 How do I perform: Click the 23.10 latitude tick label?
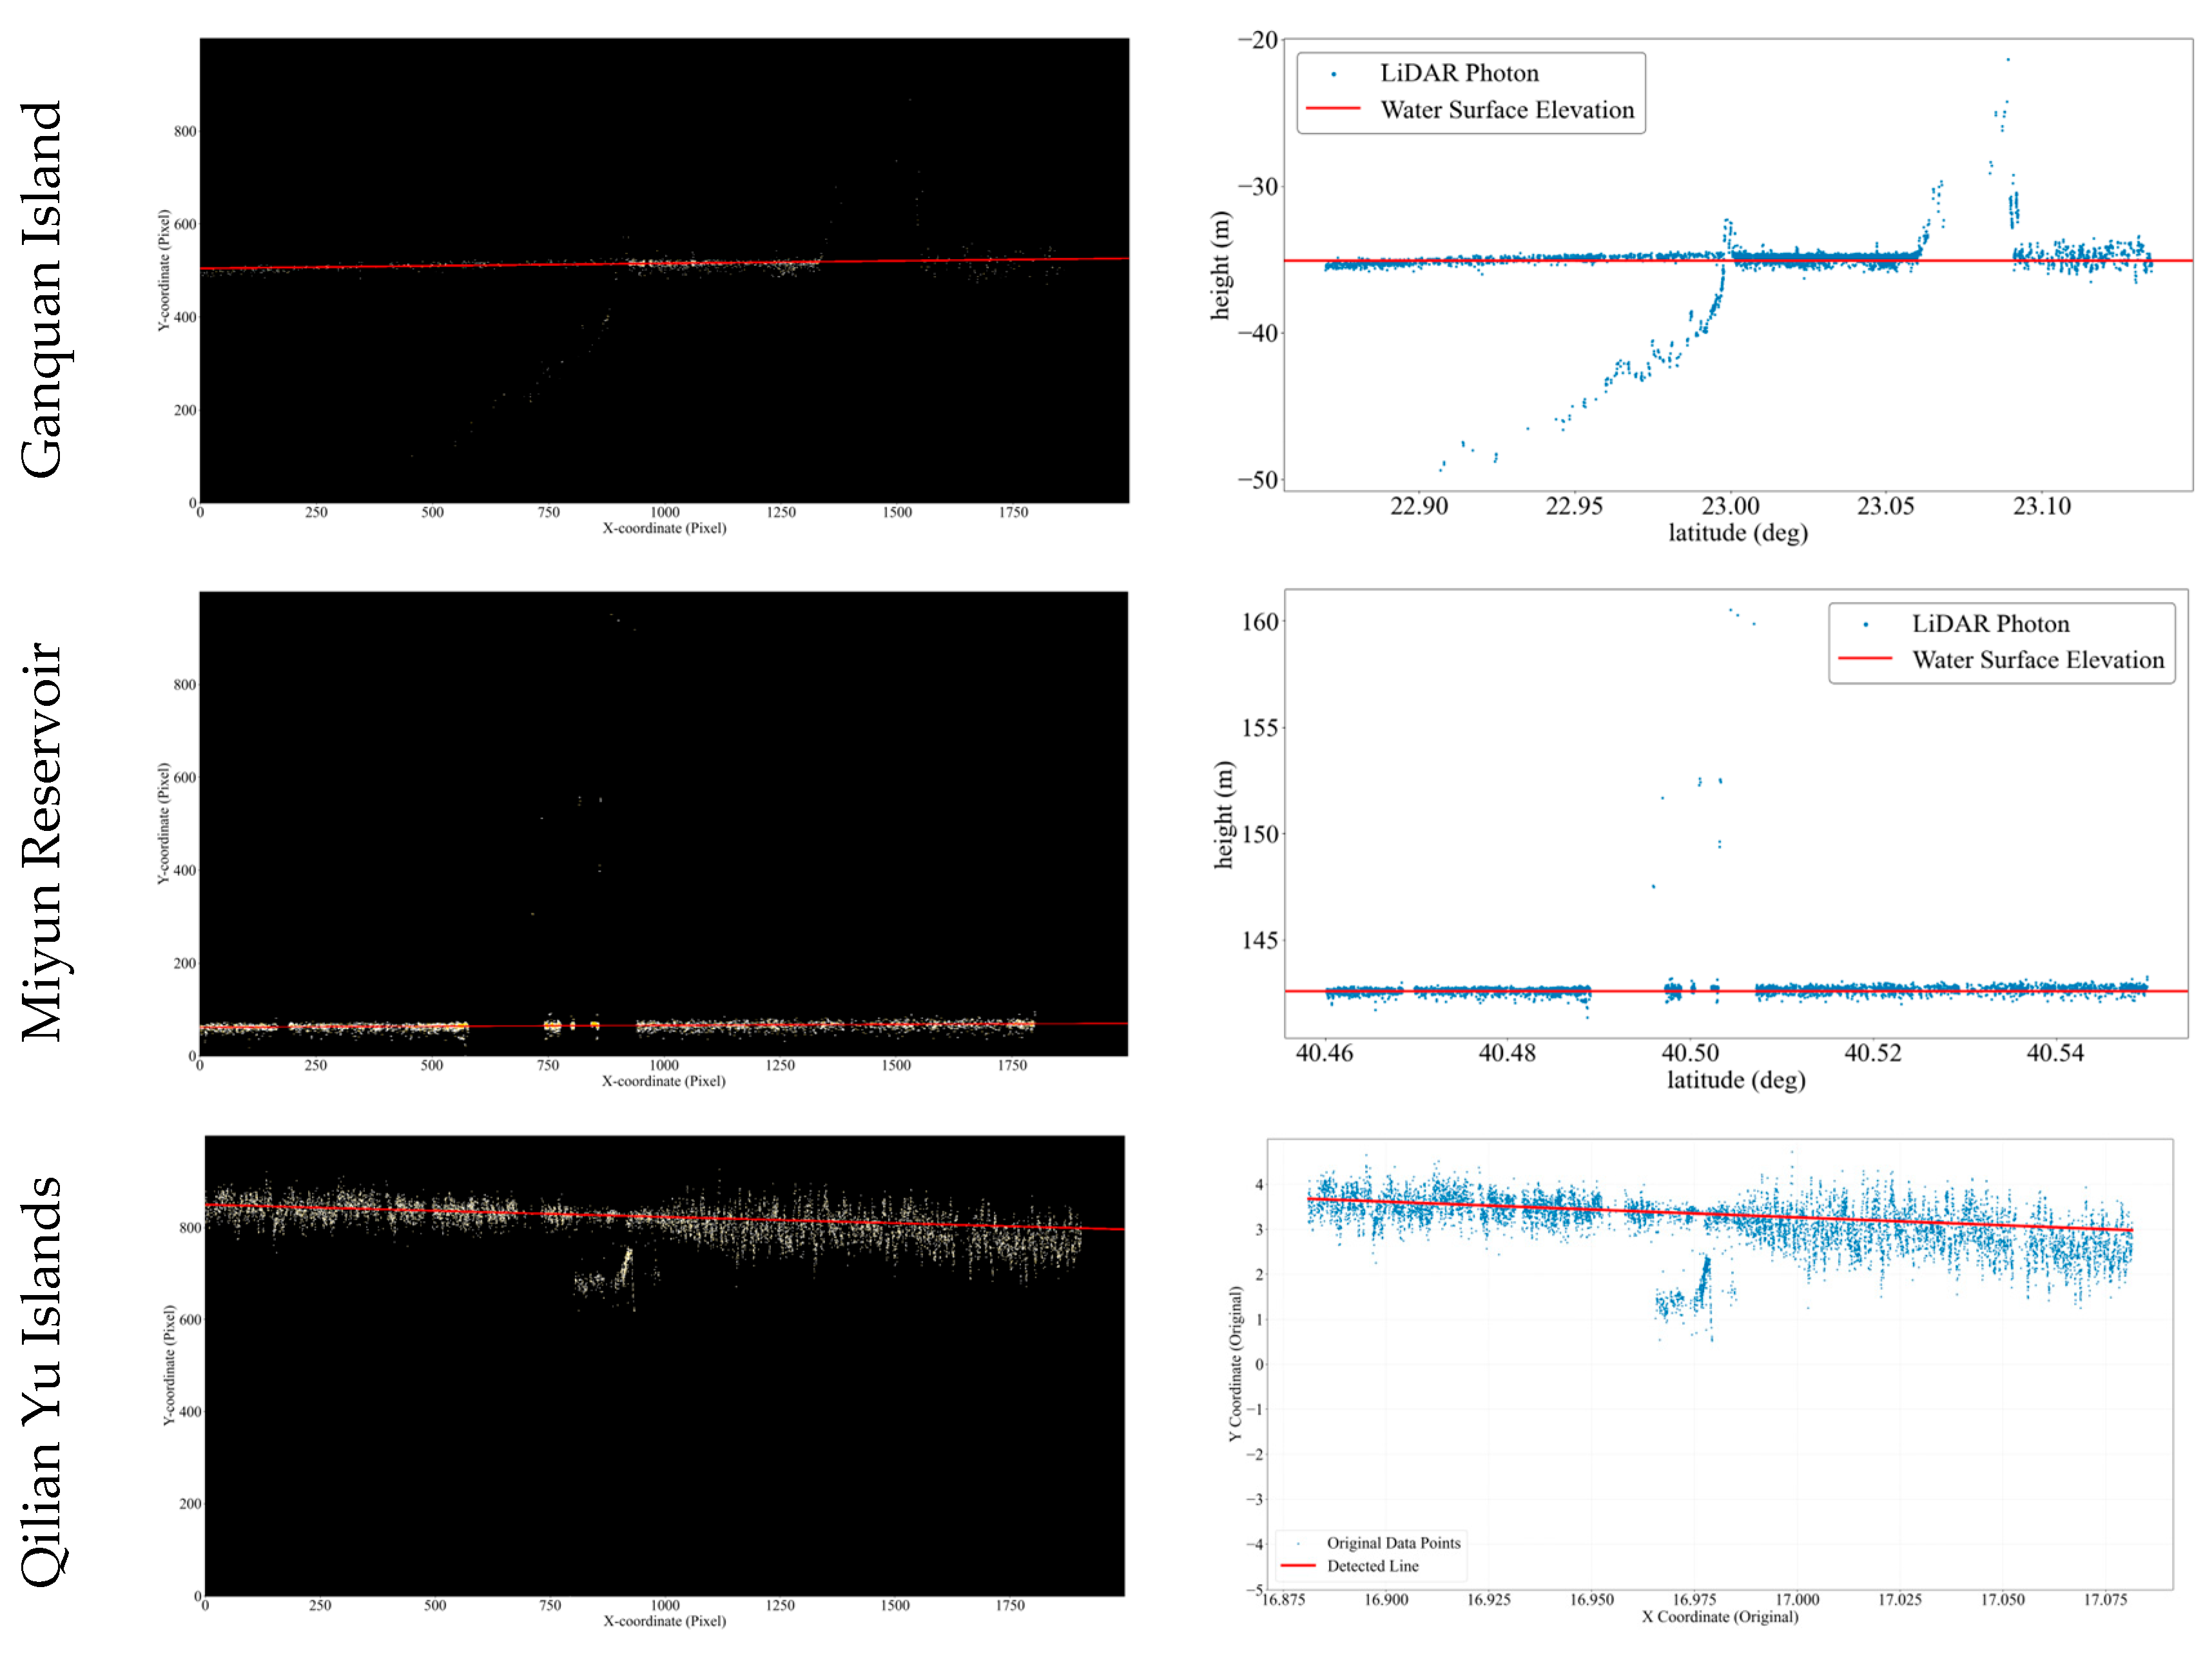click(2041, 506)
